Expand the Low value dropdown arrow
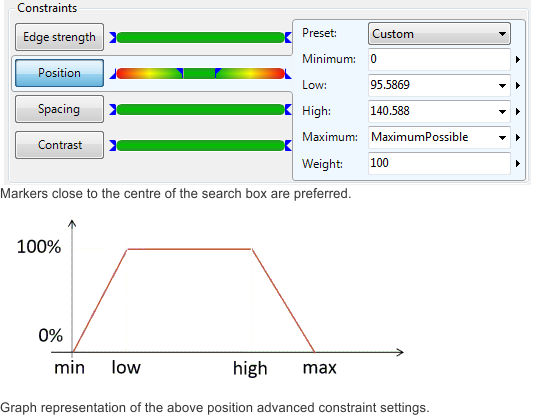This screenshot has width=559, height=417. (502, 86)
